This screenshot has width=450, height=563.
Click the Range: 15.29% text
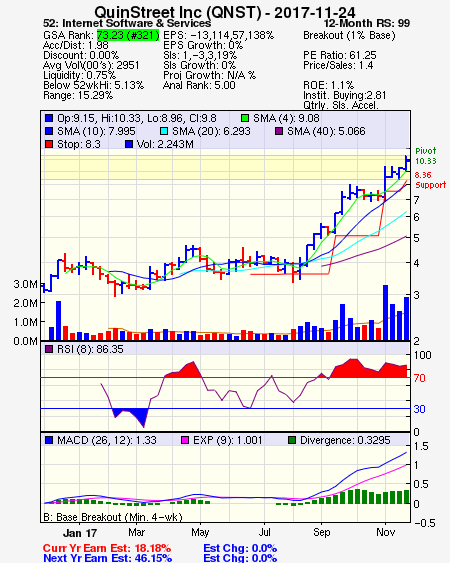[x=78, y=96]
